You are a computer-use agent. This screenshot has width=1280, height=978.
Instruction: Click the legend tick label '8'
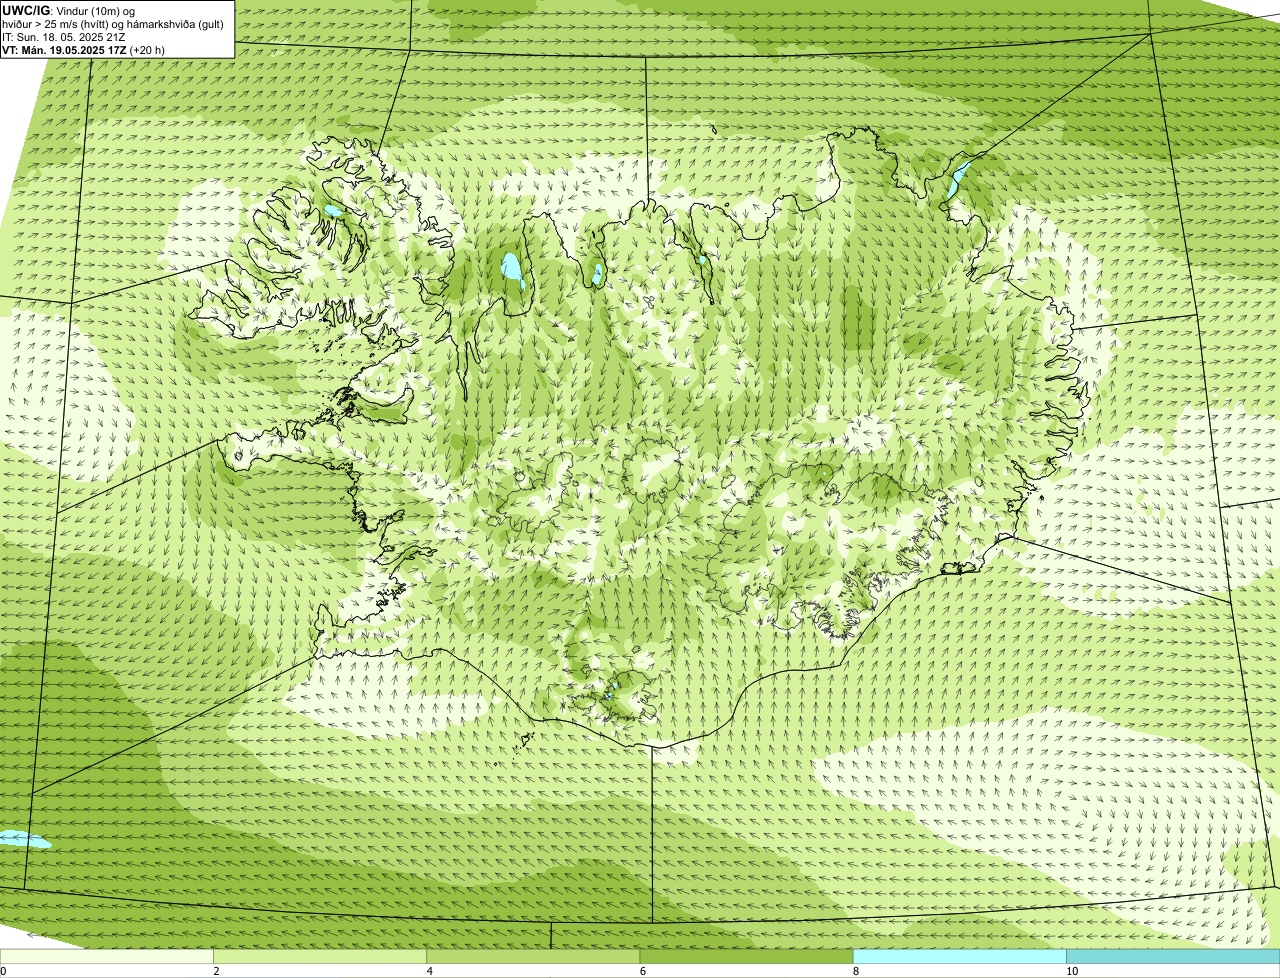tap(856, 971)
